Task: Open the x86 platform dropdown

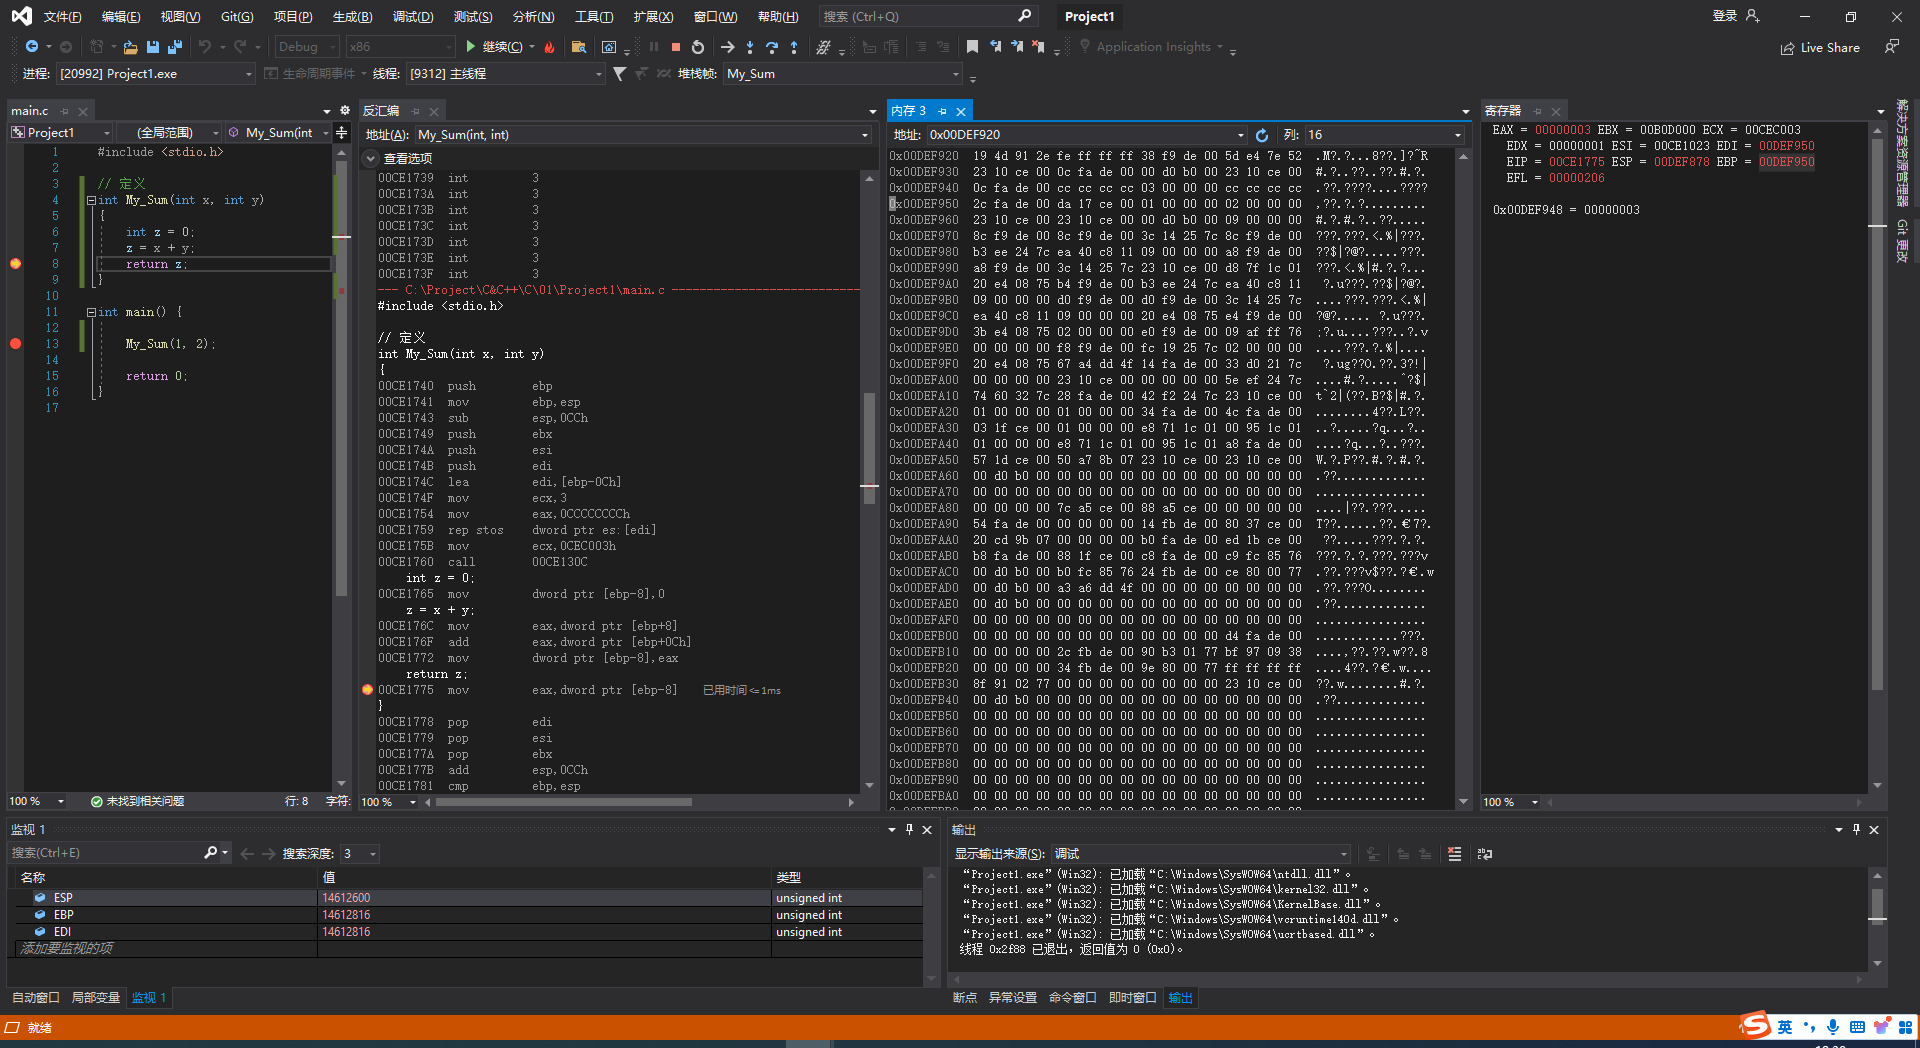Action: click(400, 47)
